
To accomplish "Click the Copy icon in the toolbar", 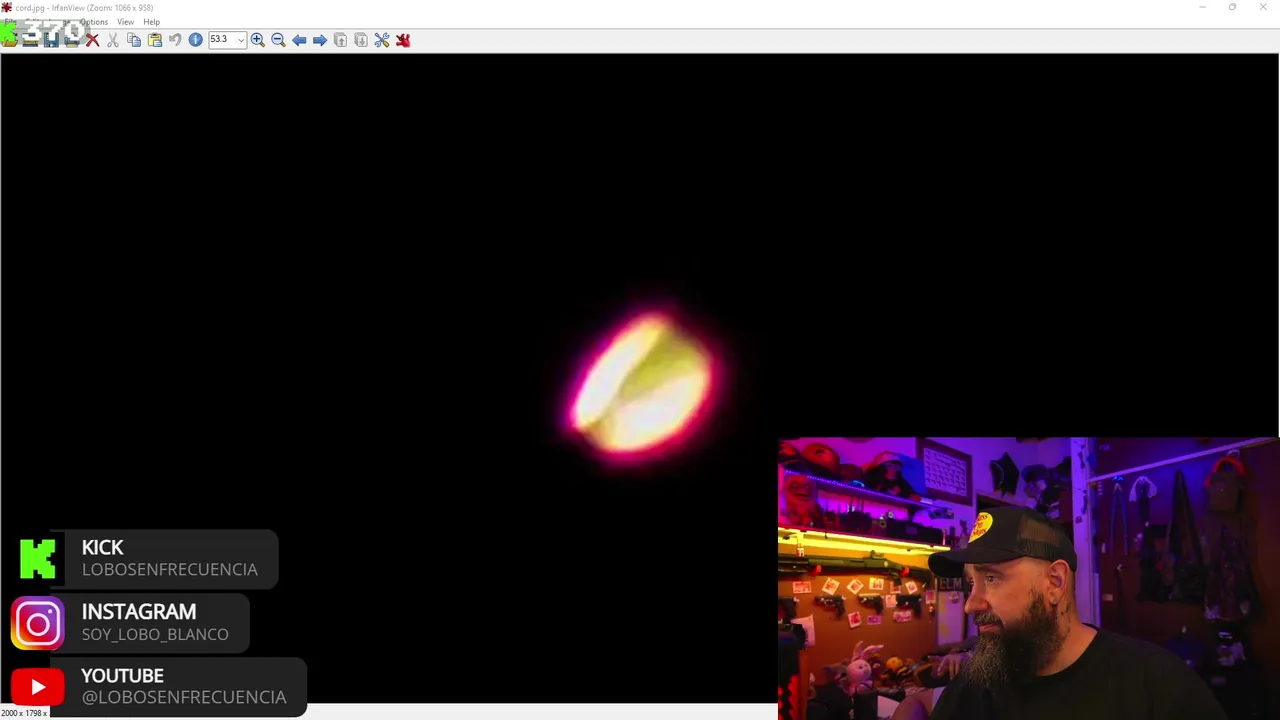I will click(x=134, y=40).
